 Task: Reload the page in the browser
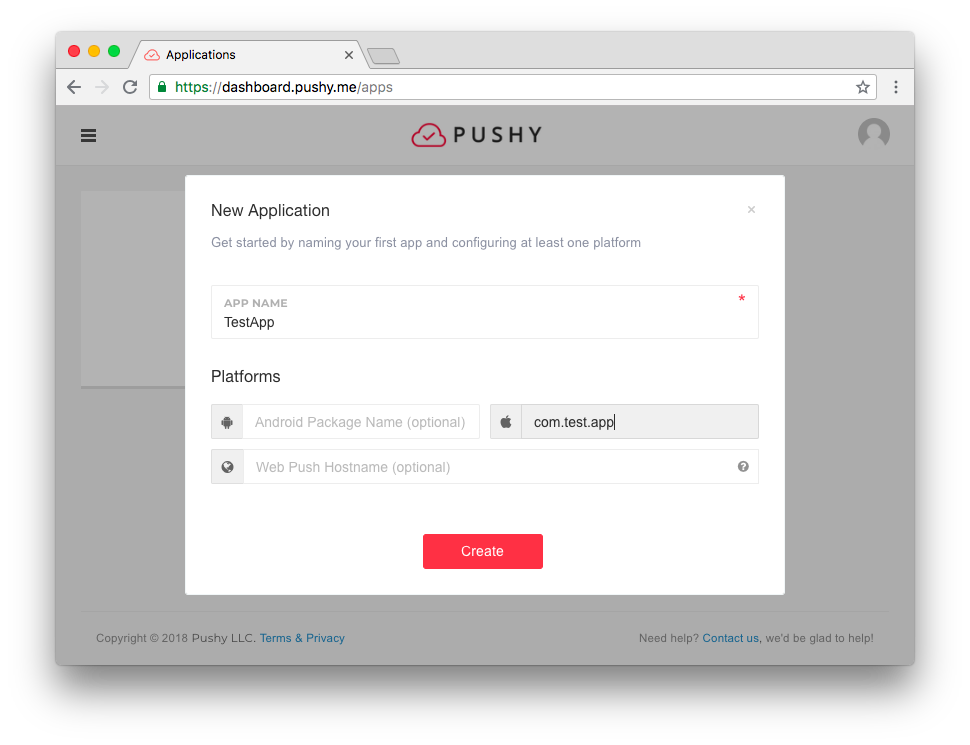tap(130, 87)
